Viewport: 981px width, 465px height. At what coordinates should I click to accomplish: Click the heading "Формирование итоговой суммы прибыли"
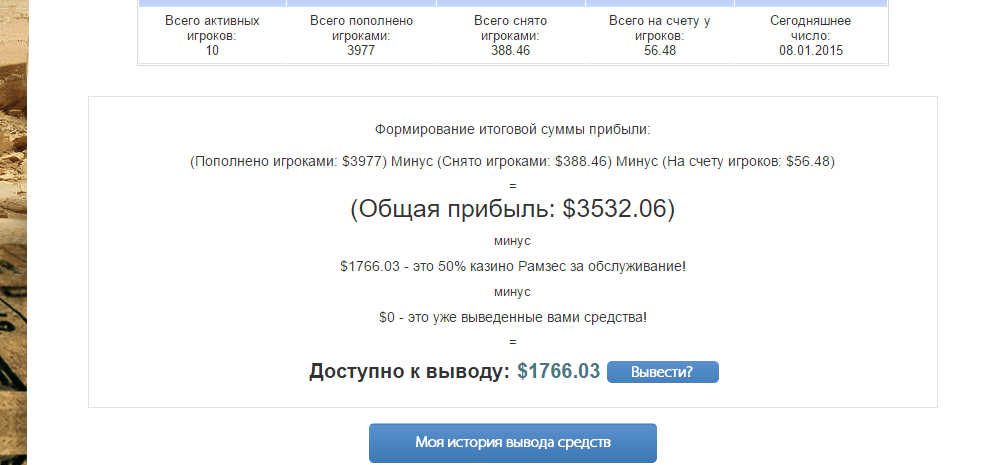coord(512,130)
